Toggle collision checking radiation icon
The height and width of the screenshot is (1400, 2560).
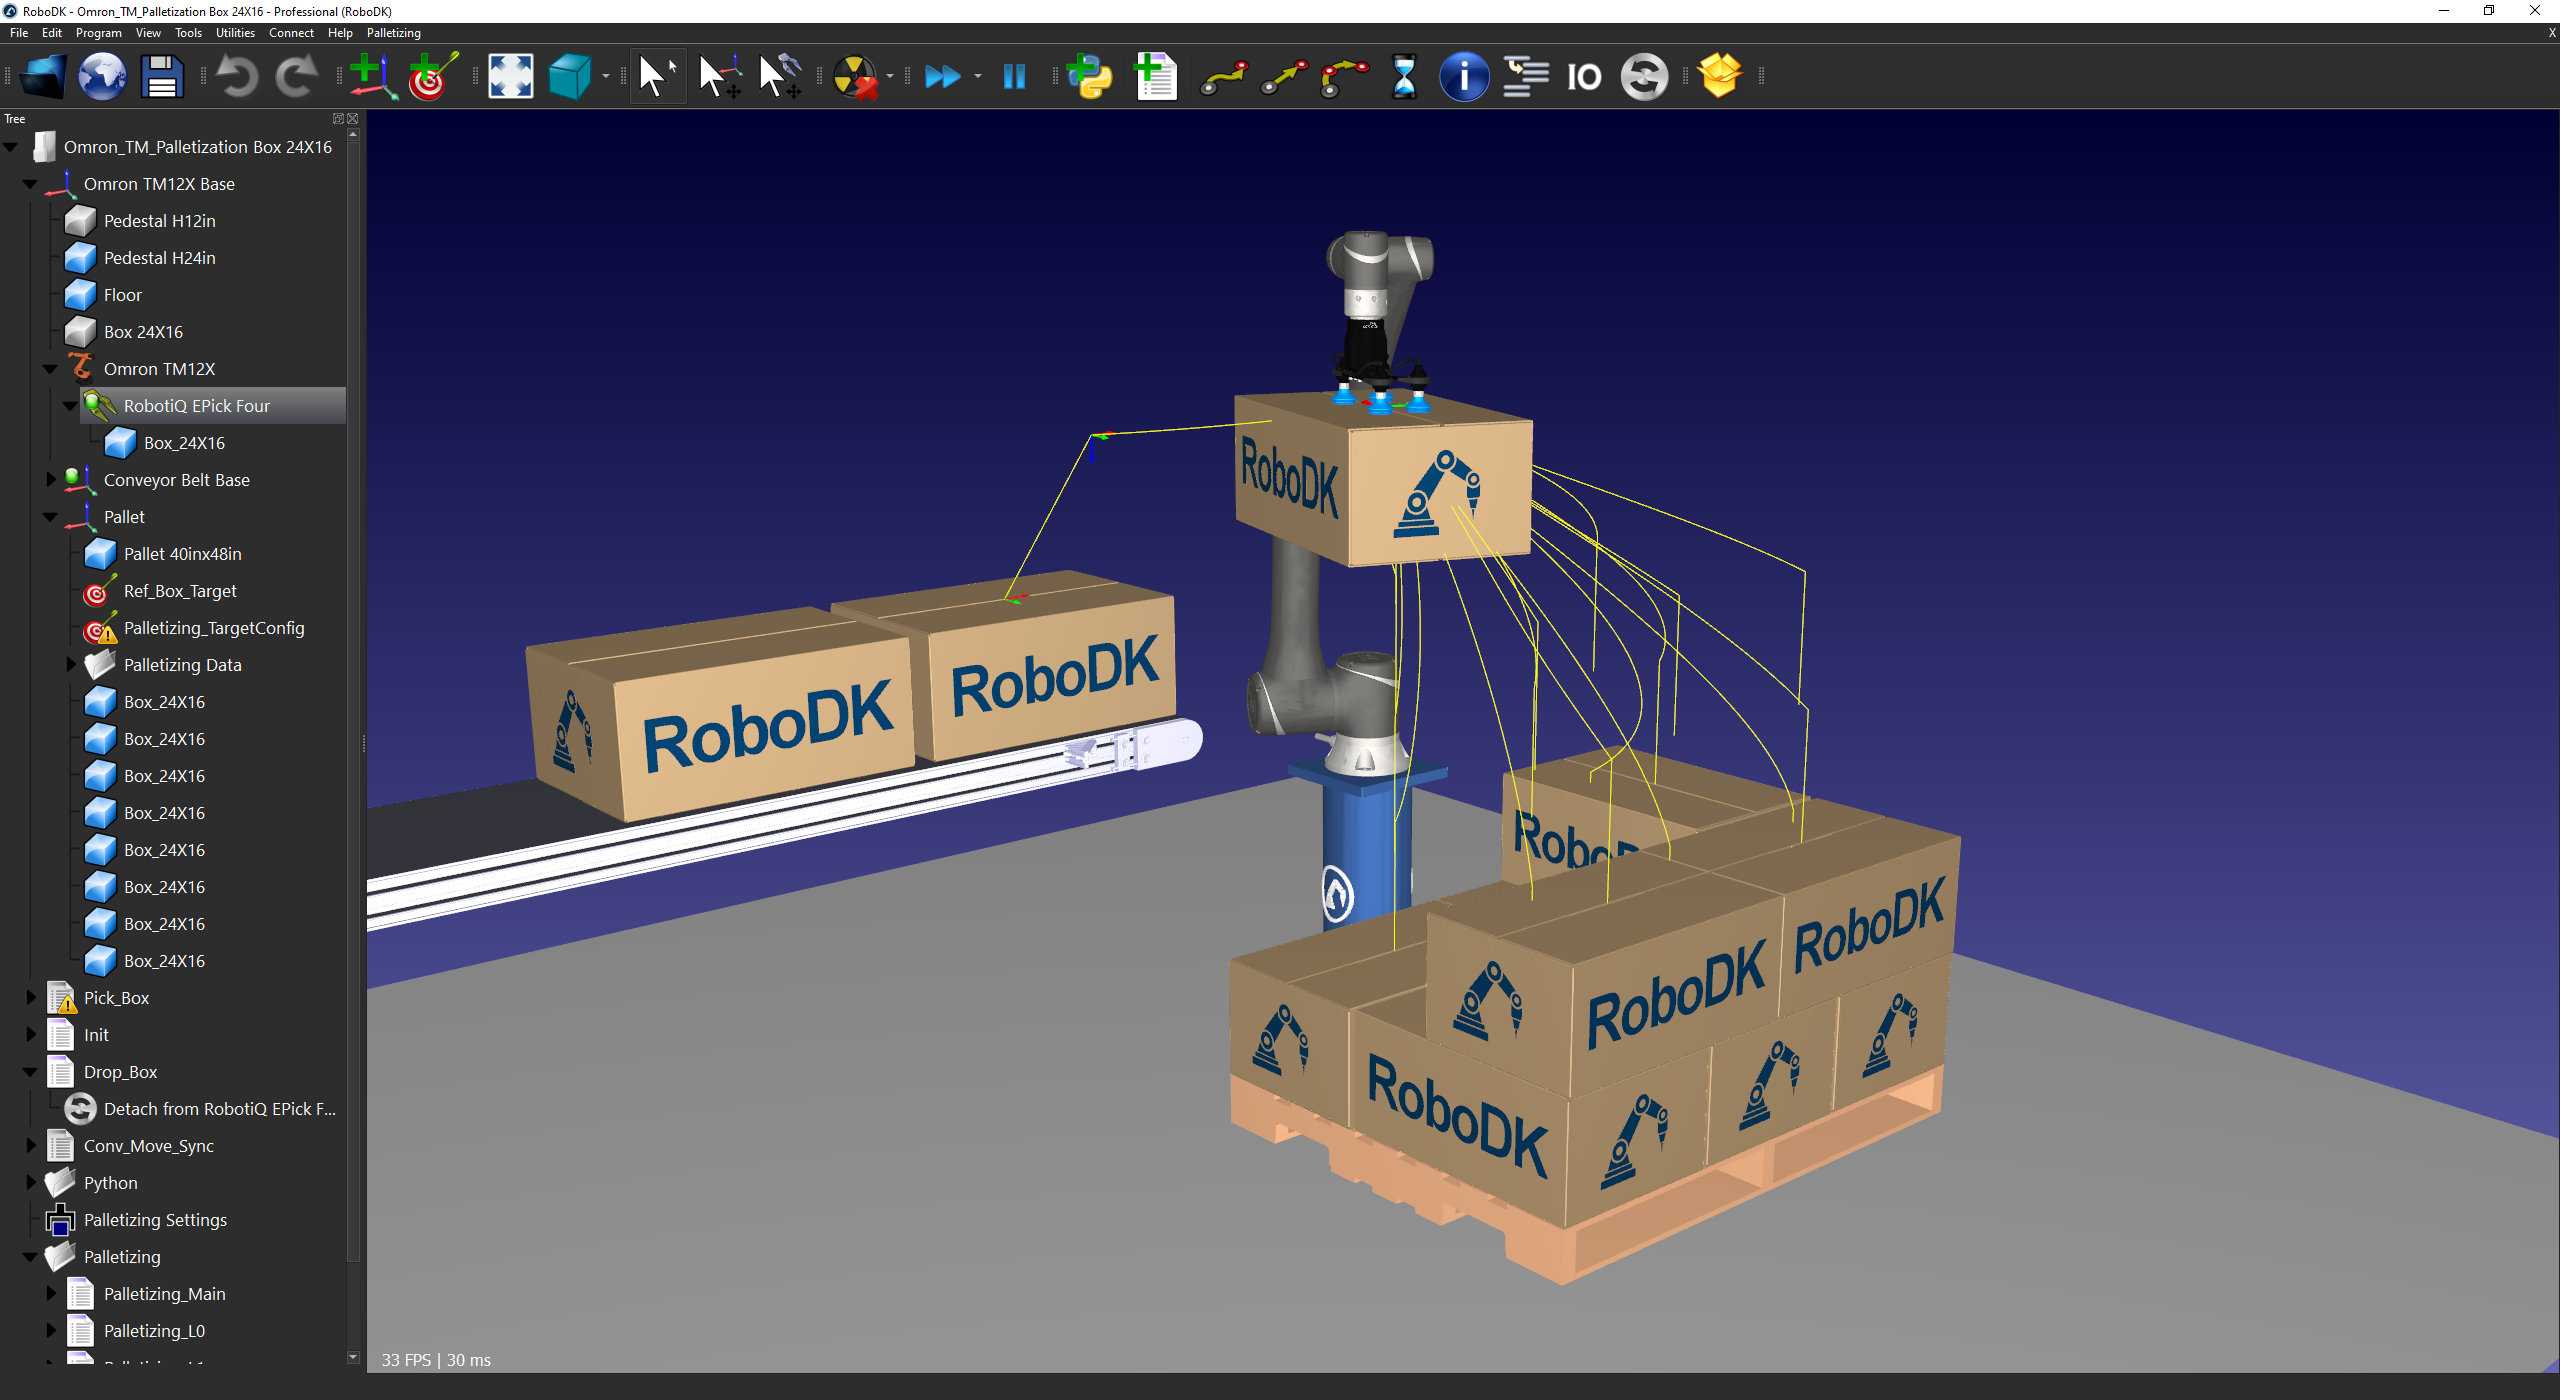click(855, 77)
